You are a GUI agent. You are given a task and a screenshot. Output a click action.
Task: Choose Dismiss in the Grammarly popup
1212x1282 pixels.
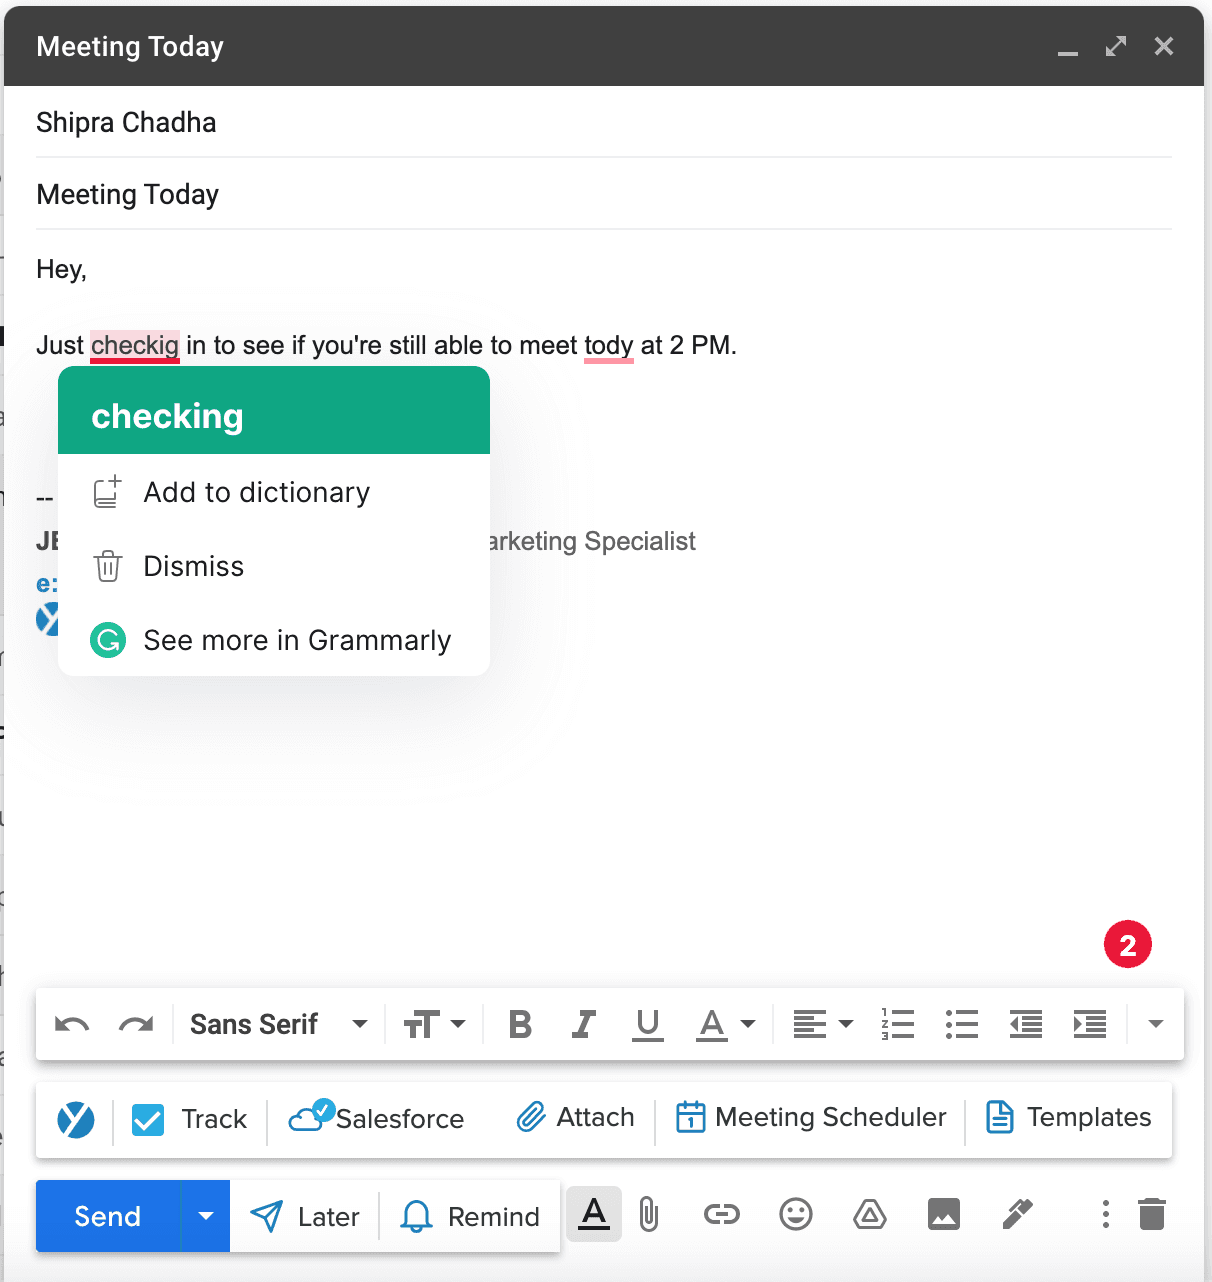coord(193,566)
